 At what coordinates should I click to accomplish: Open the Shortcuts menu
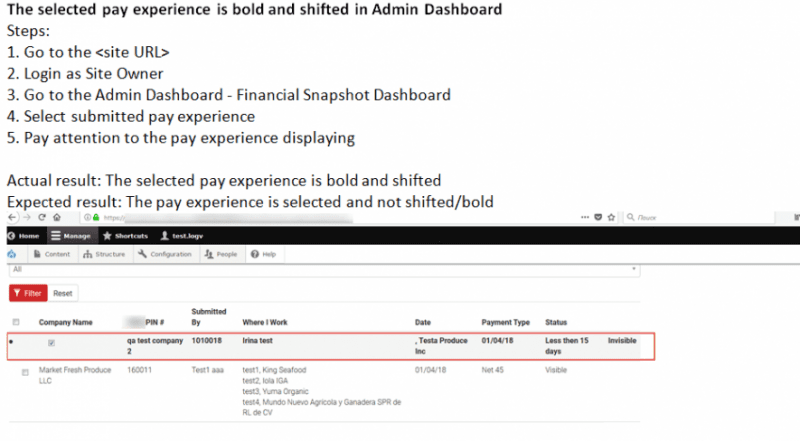(126, 236)
